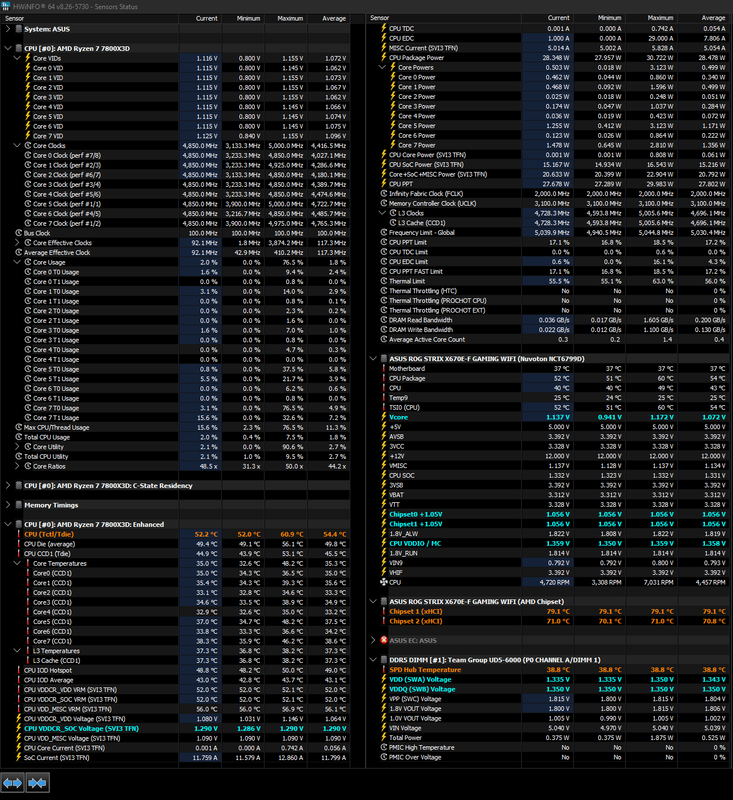The width and height of the screenshot is (733, 800).
Task: Select the CPU PPT FAST Limit row
Action: point(549,271)
